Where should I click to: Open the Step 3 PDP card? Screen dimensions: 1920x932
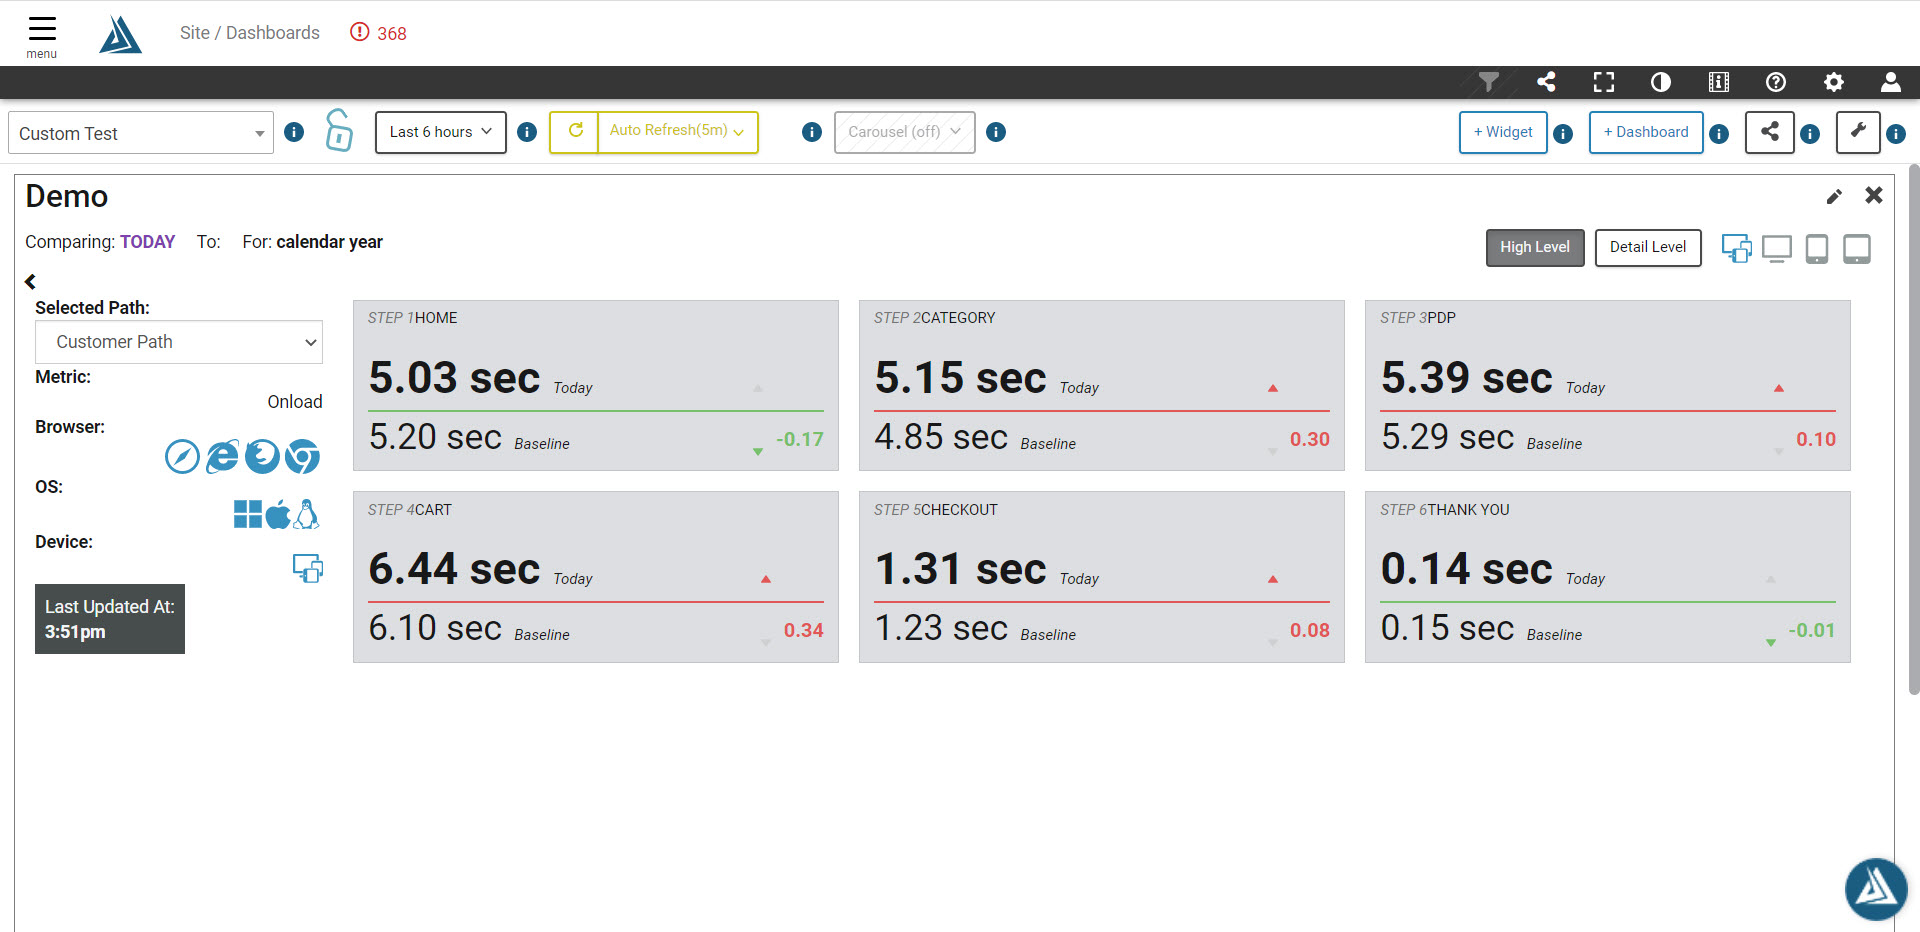click(1608, 386)
